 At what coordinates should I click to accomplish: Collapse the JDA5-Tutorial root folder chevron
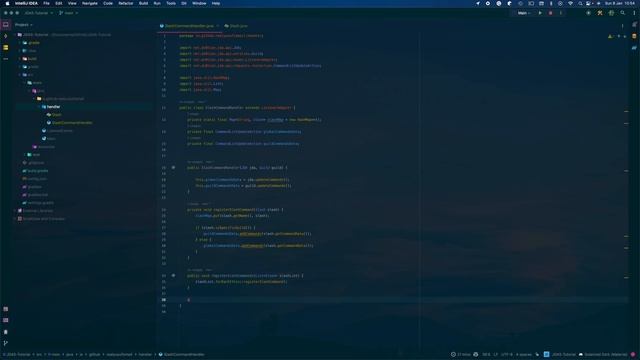click(x=15, y=35)
